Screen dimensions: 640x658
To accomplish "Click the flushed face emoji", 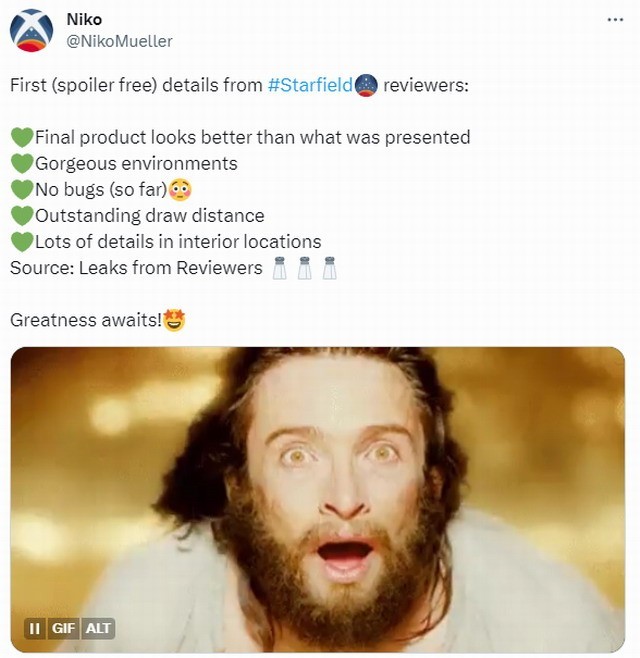I will click(x=180, y=189).
